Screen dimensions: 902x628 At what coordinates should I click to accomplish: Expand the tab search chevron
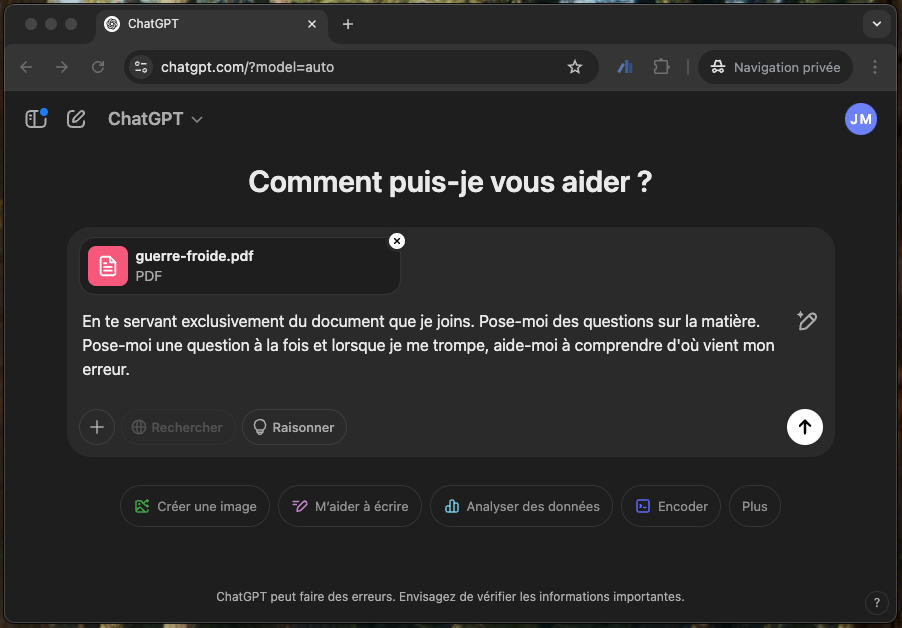click(x=876, y=23)
